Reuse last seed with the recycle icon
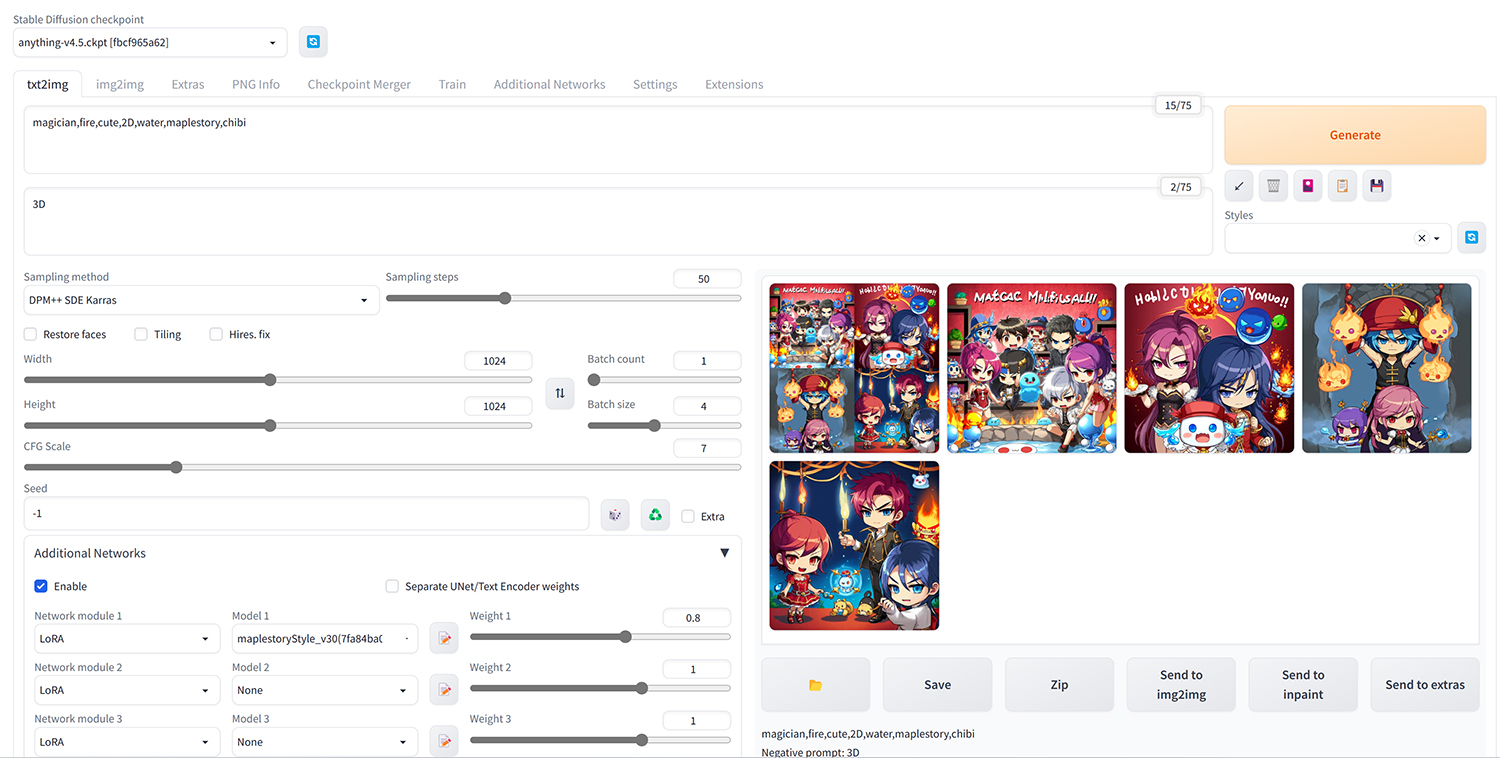The height and width of the screenshot is (758, 1500). coord(655,515)
